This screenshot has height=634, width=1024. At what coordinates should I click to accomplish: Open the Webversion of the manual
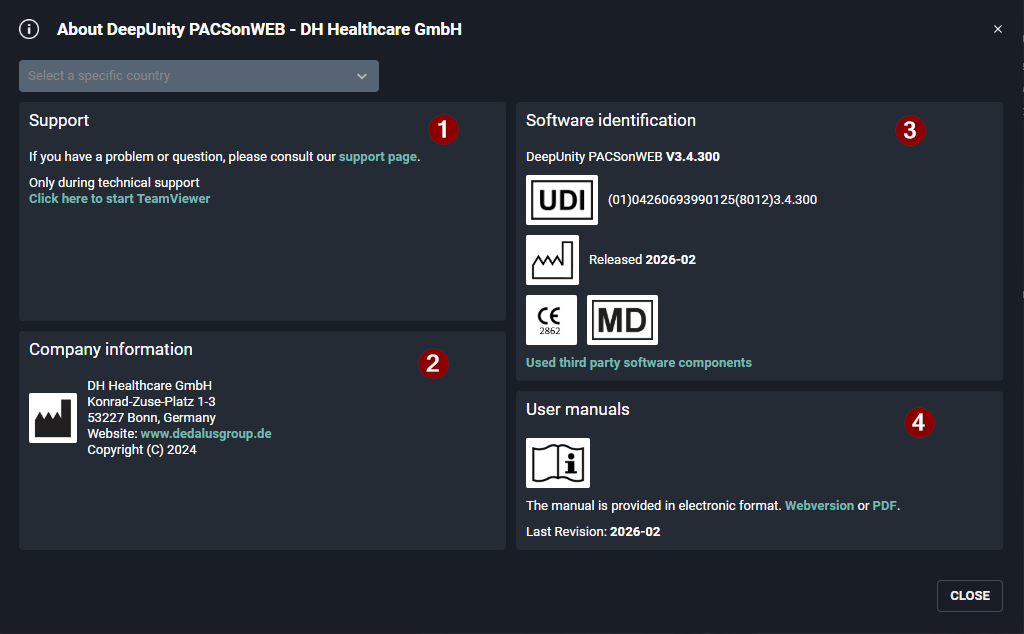819,506
